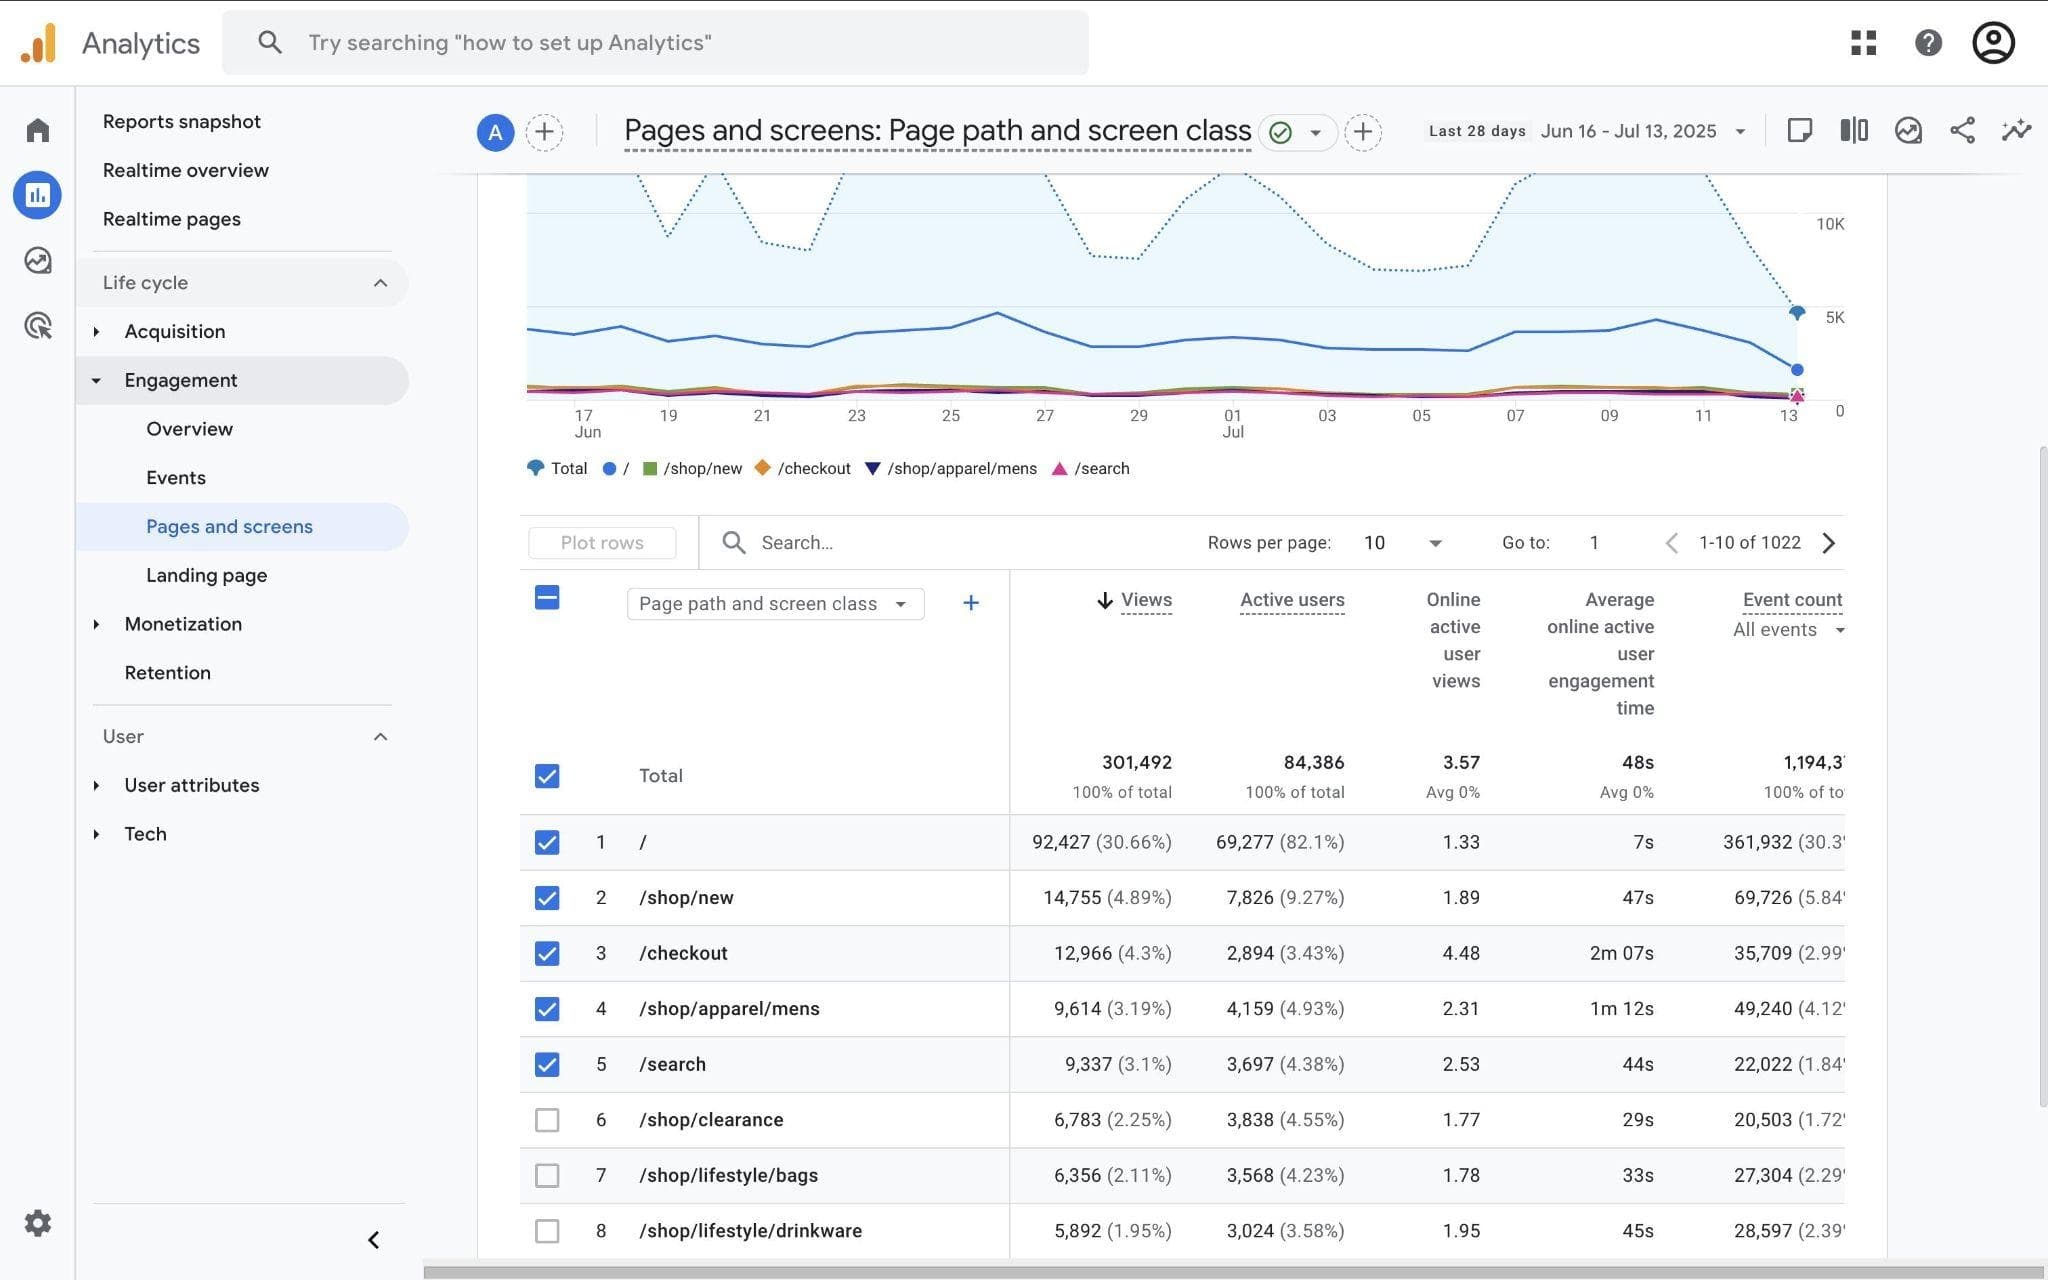Screen dimensions: 2048x1280
Task: Open All events dropdown under Event count
Action: tap(1789, 630)
